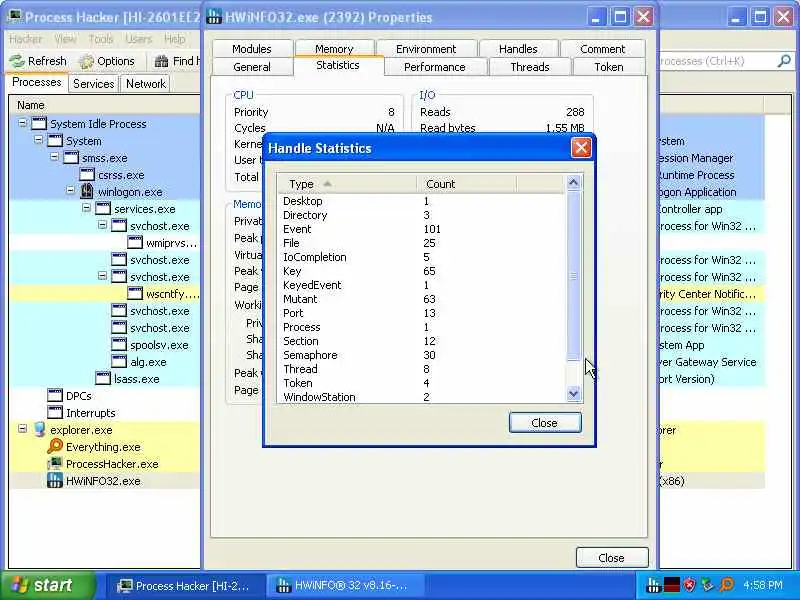Open the Environment tab in Properties
This screenshot has width=800, height=600.
[x=426, y=49]
